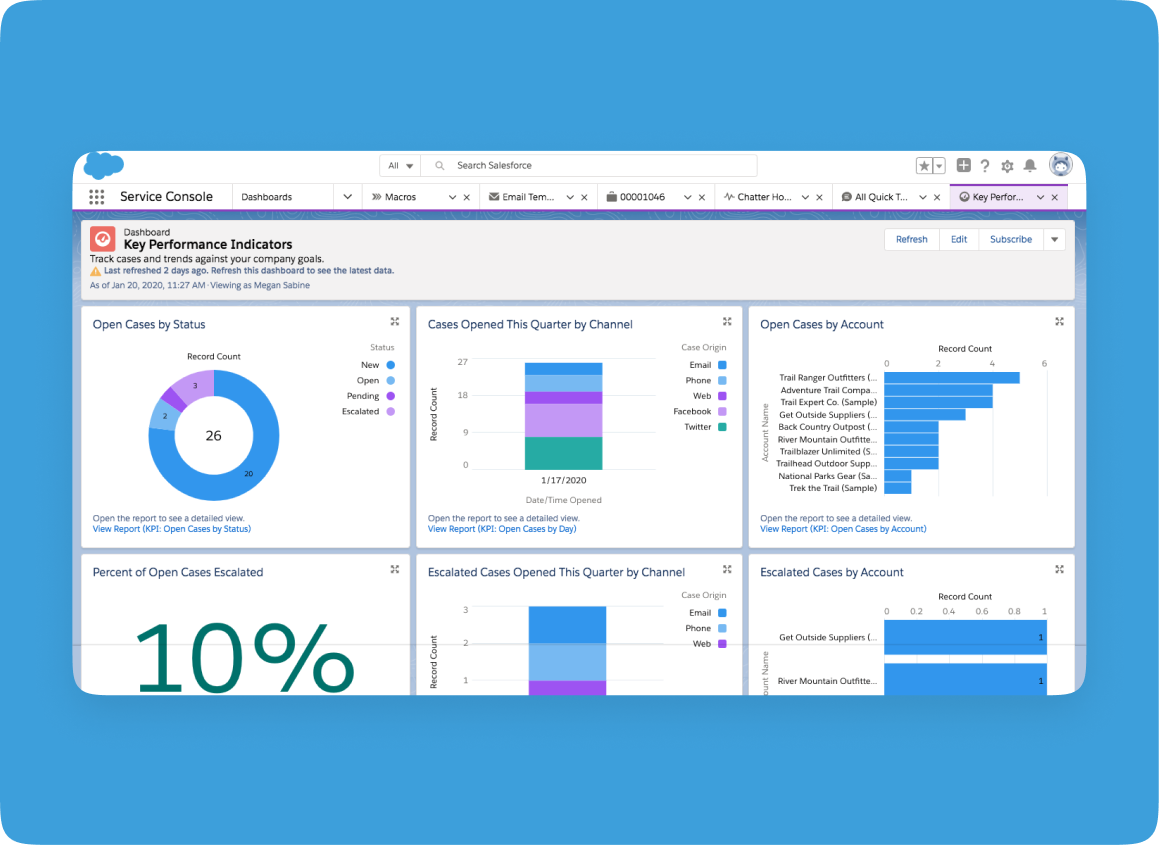
Task: Open the Dashboards navigation dropdown arrow
Action: (x=347, y=197)
